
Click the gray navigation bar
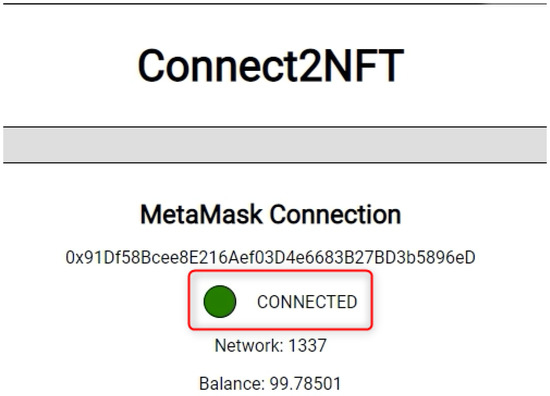click(275, 145)
